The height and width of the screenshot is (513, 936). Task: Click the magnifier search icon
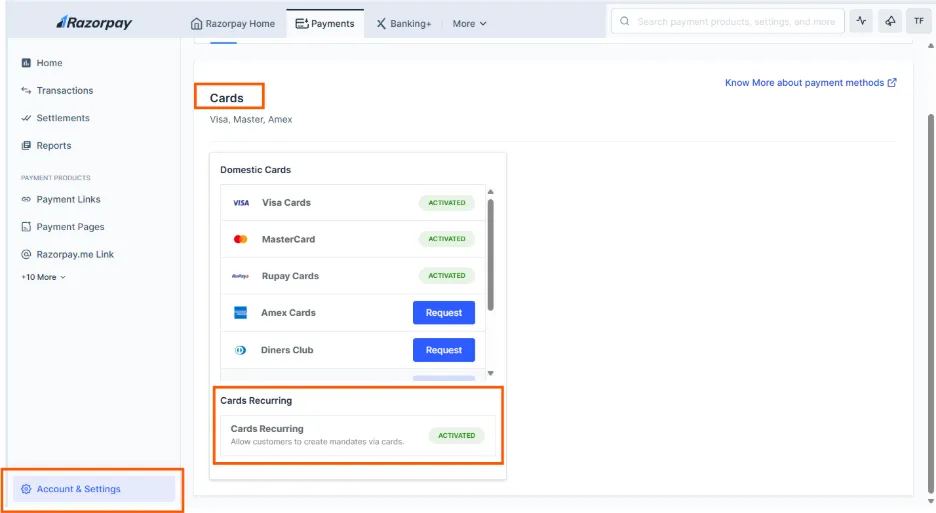pos(624,21)
